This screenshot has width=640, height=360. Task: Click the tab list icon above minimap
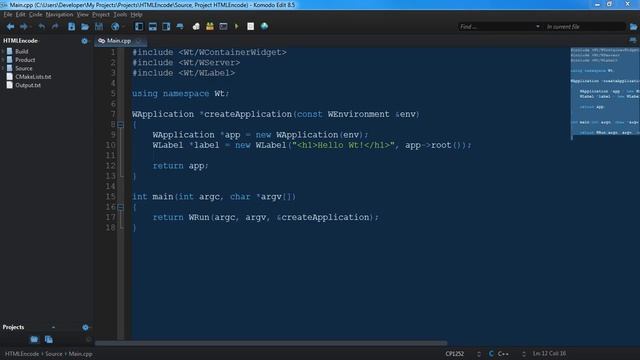pyautogui.click(x=633, y=40)
